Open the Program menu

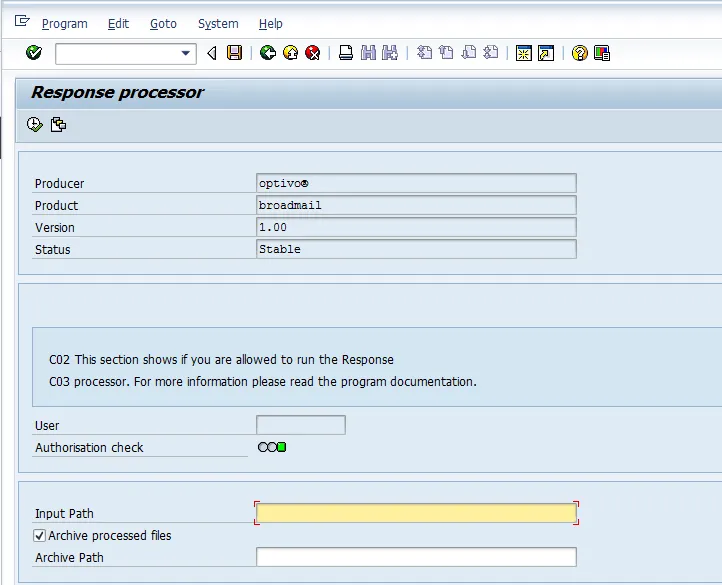click(64, 23)
